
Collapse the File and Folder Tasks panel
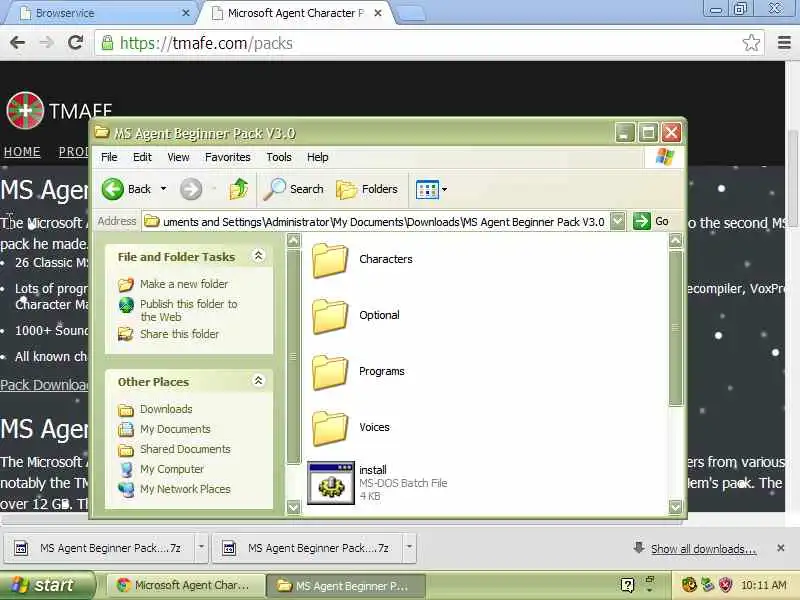tap(259, 256)
